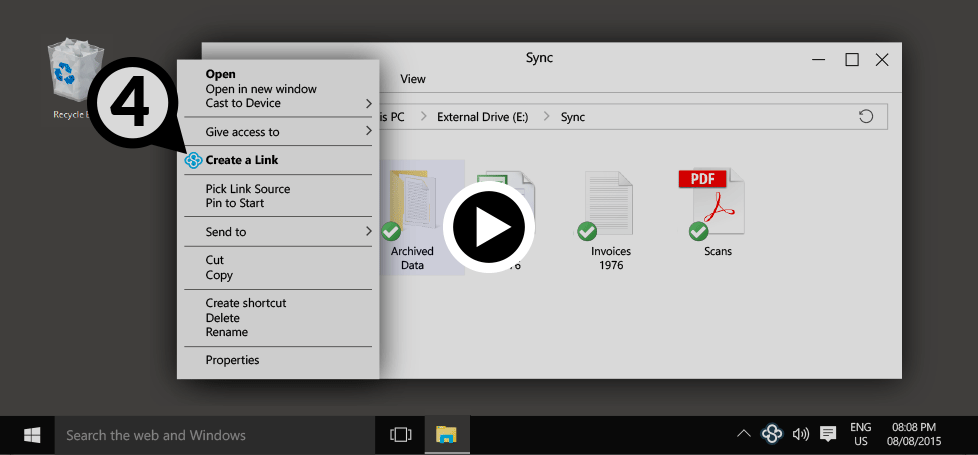Open File Explorer from the taskbar
The height and width of the screenshot is (455, 978).
446,435
